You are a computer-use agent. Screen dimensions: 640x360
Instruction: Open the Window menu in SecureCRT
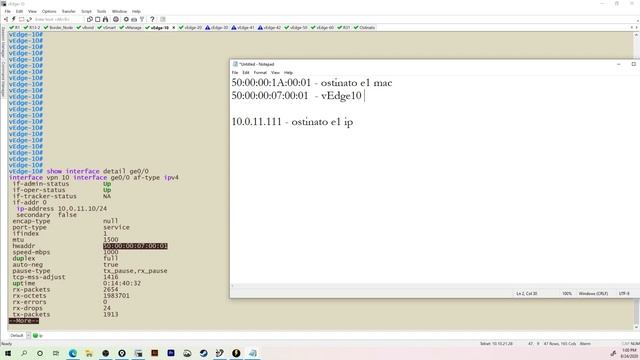(x=119, y=11)
